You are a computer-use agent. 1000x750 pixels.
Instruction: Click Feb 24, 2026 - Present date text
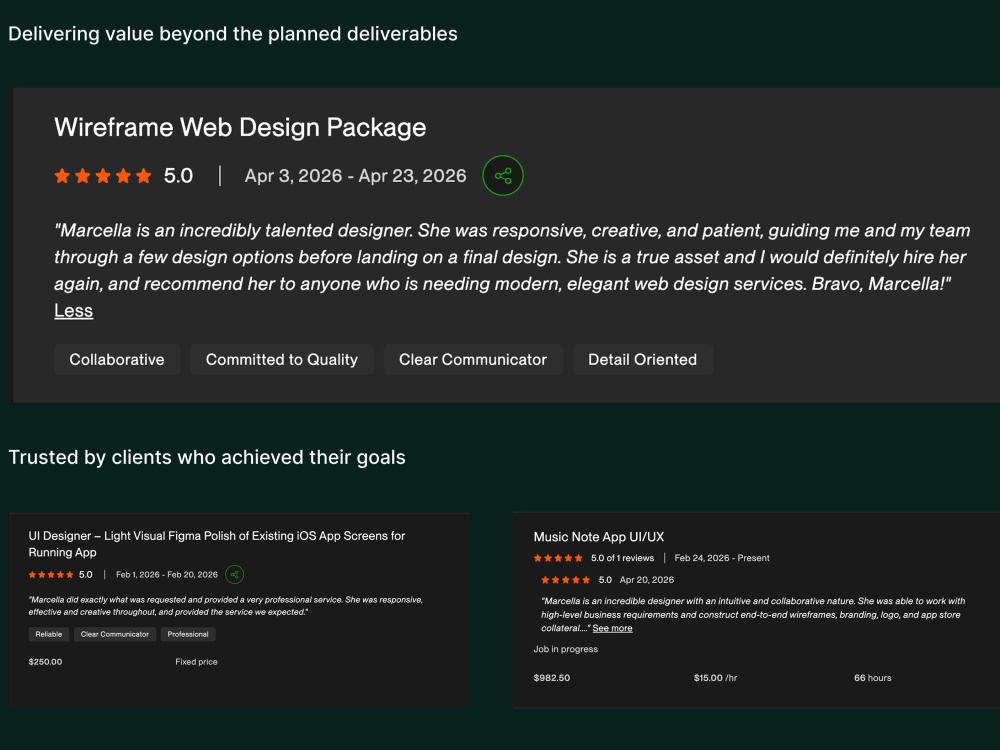[x=722, y=558]
